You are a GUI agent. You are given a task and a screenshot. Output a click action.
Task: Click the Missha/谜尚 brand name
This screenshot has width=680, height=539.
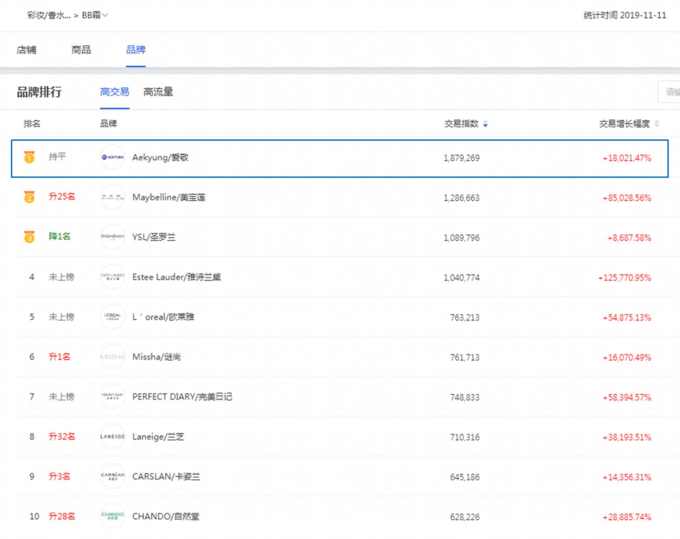(157, 357)
